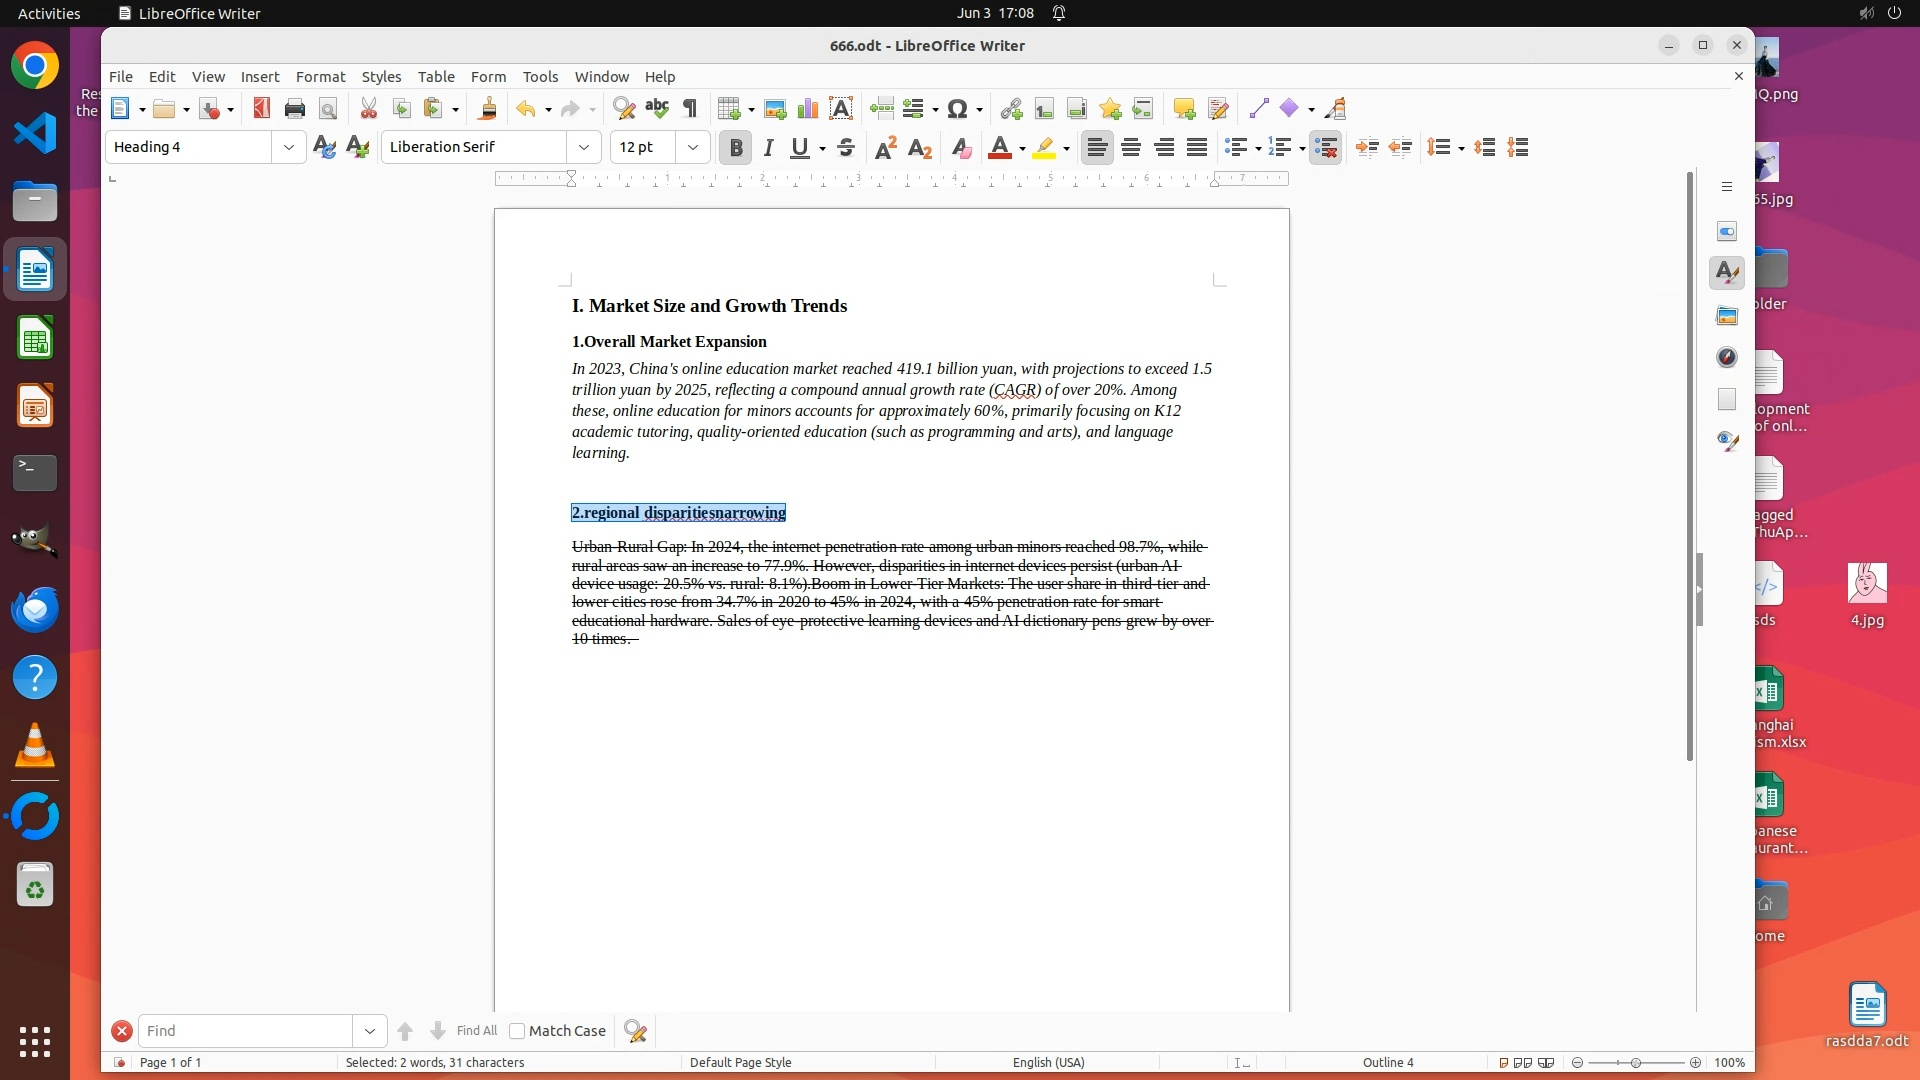Click the Print icon in toolbar
1920x1080 pixels.
pos(294,108)
